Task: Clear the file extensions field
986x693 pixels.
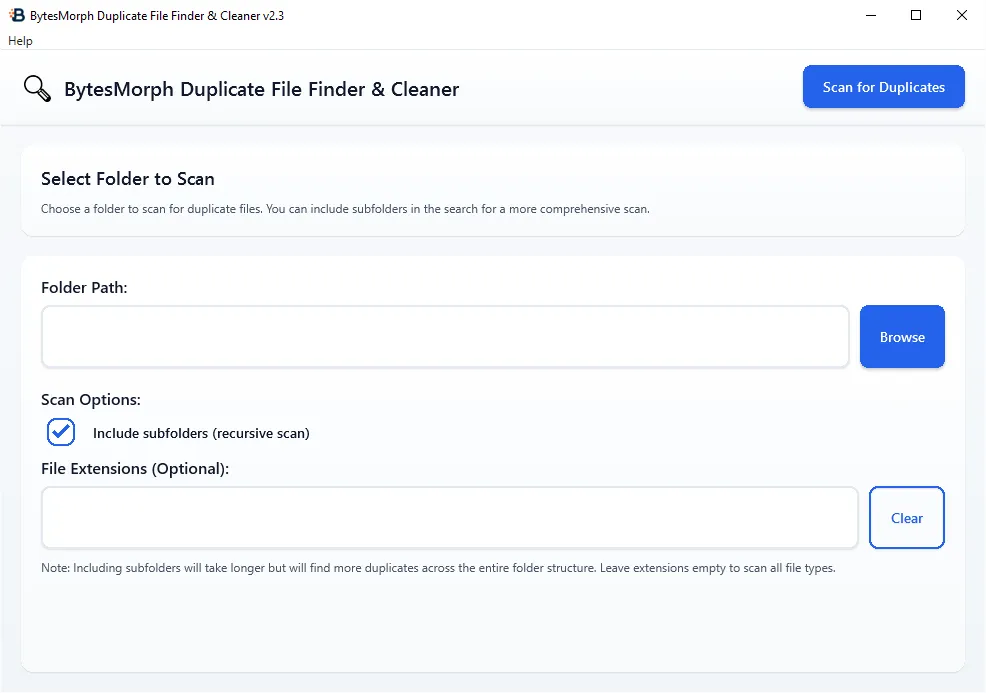Action: coord(906,518)
